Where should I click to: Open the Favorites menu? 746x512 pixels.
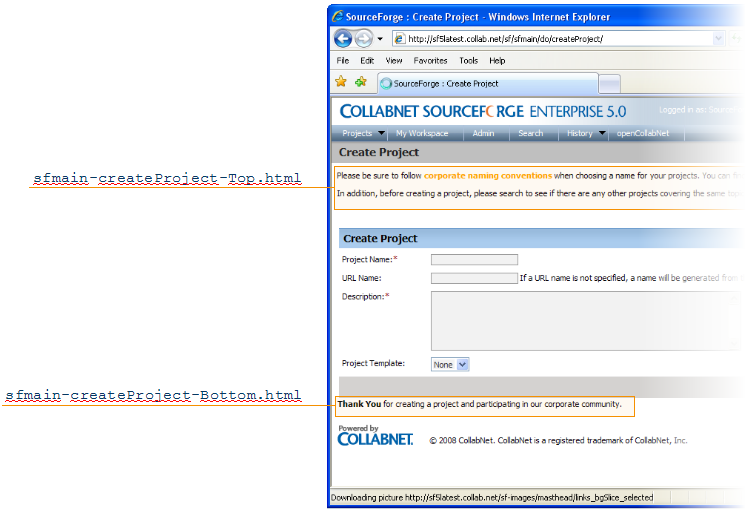pos(430,60)
